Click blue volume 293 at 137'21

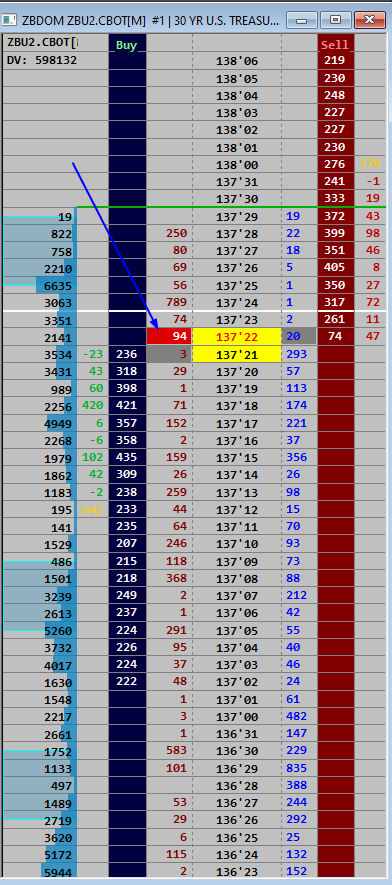(297, 354)
